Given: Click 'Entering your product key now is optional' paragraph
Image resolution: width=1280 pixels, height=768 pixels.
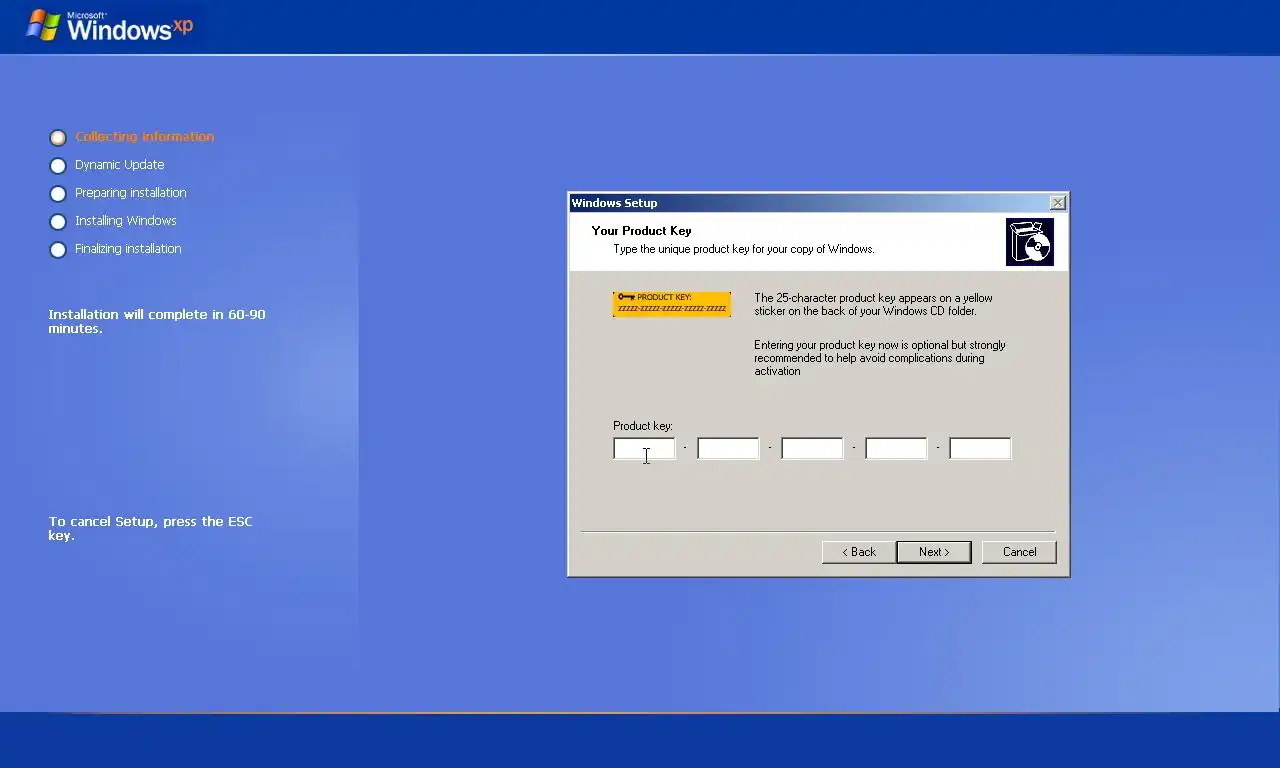Looking at the screenshot, I should (x=880, y=358).
